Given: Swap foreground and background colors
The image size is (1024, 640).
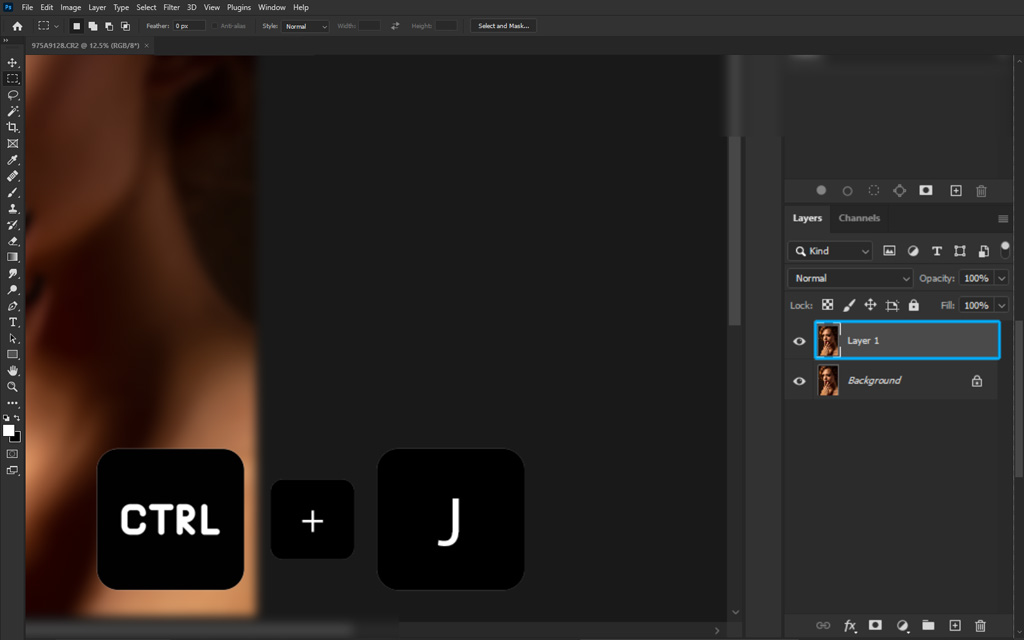Looking at the screenshot, I should 17,418.
